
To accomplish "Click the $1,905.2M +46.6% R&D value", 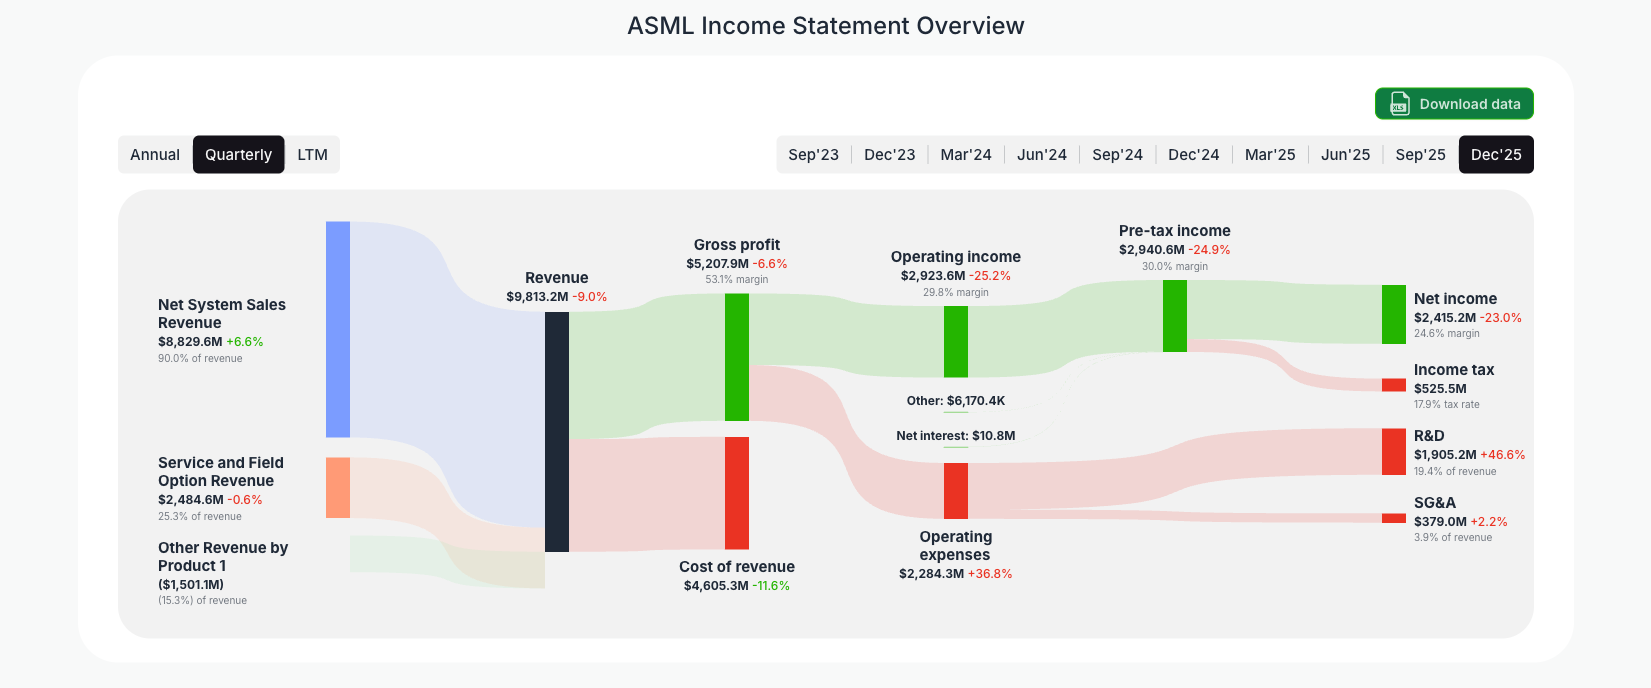I will pos(1470,455).
